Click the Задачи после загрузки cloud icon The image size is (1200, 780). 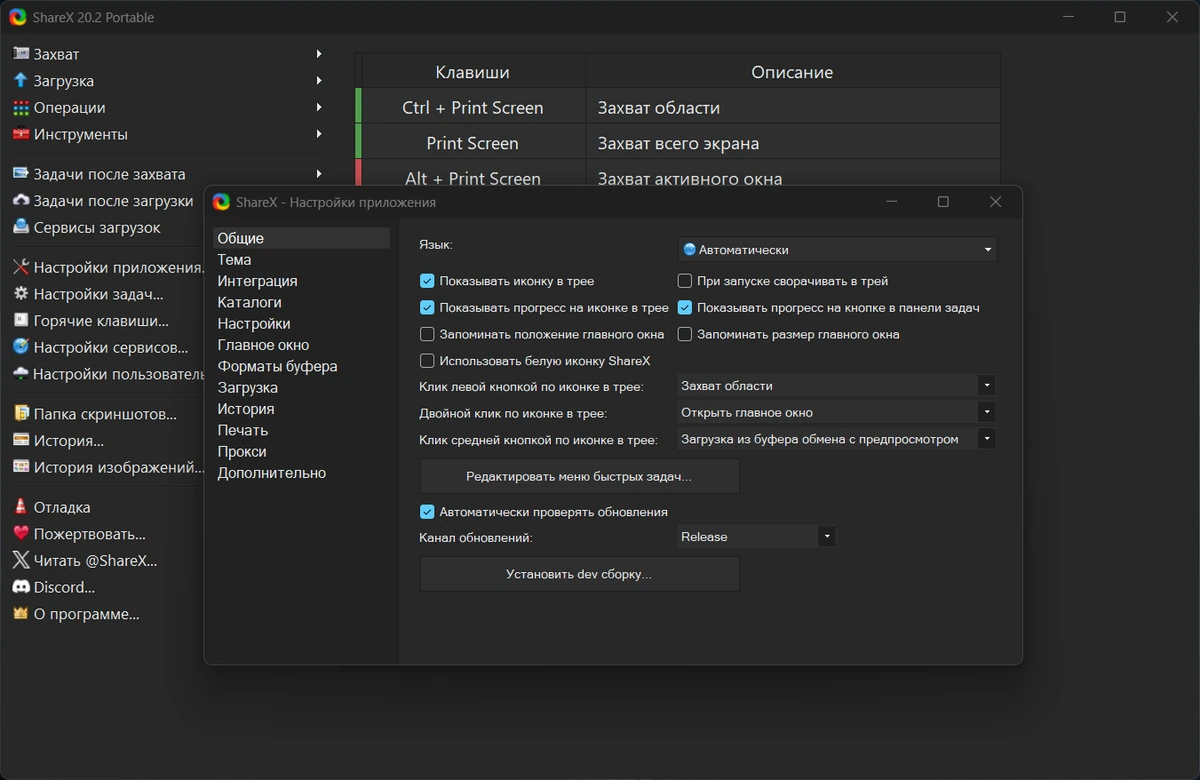[x=20, y=201]
